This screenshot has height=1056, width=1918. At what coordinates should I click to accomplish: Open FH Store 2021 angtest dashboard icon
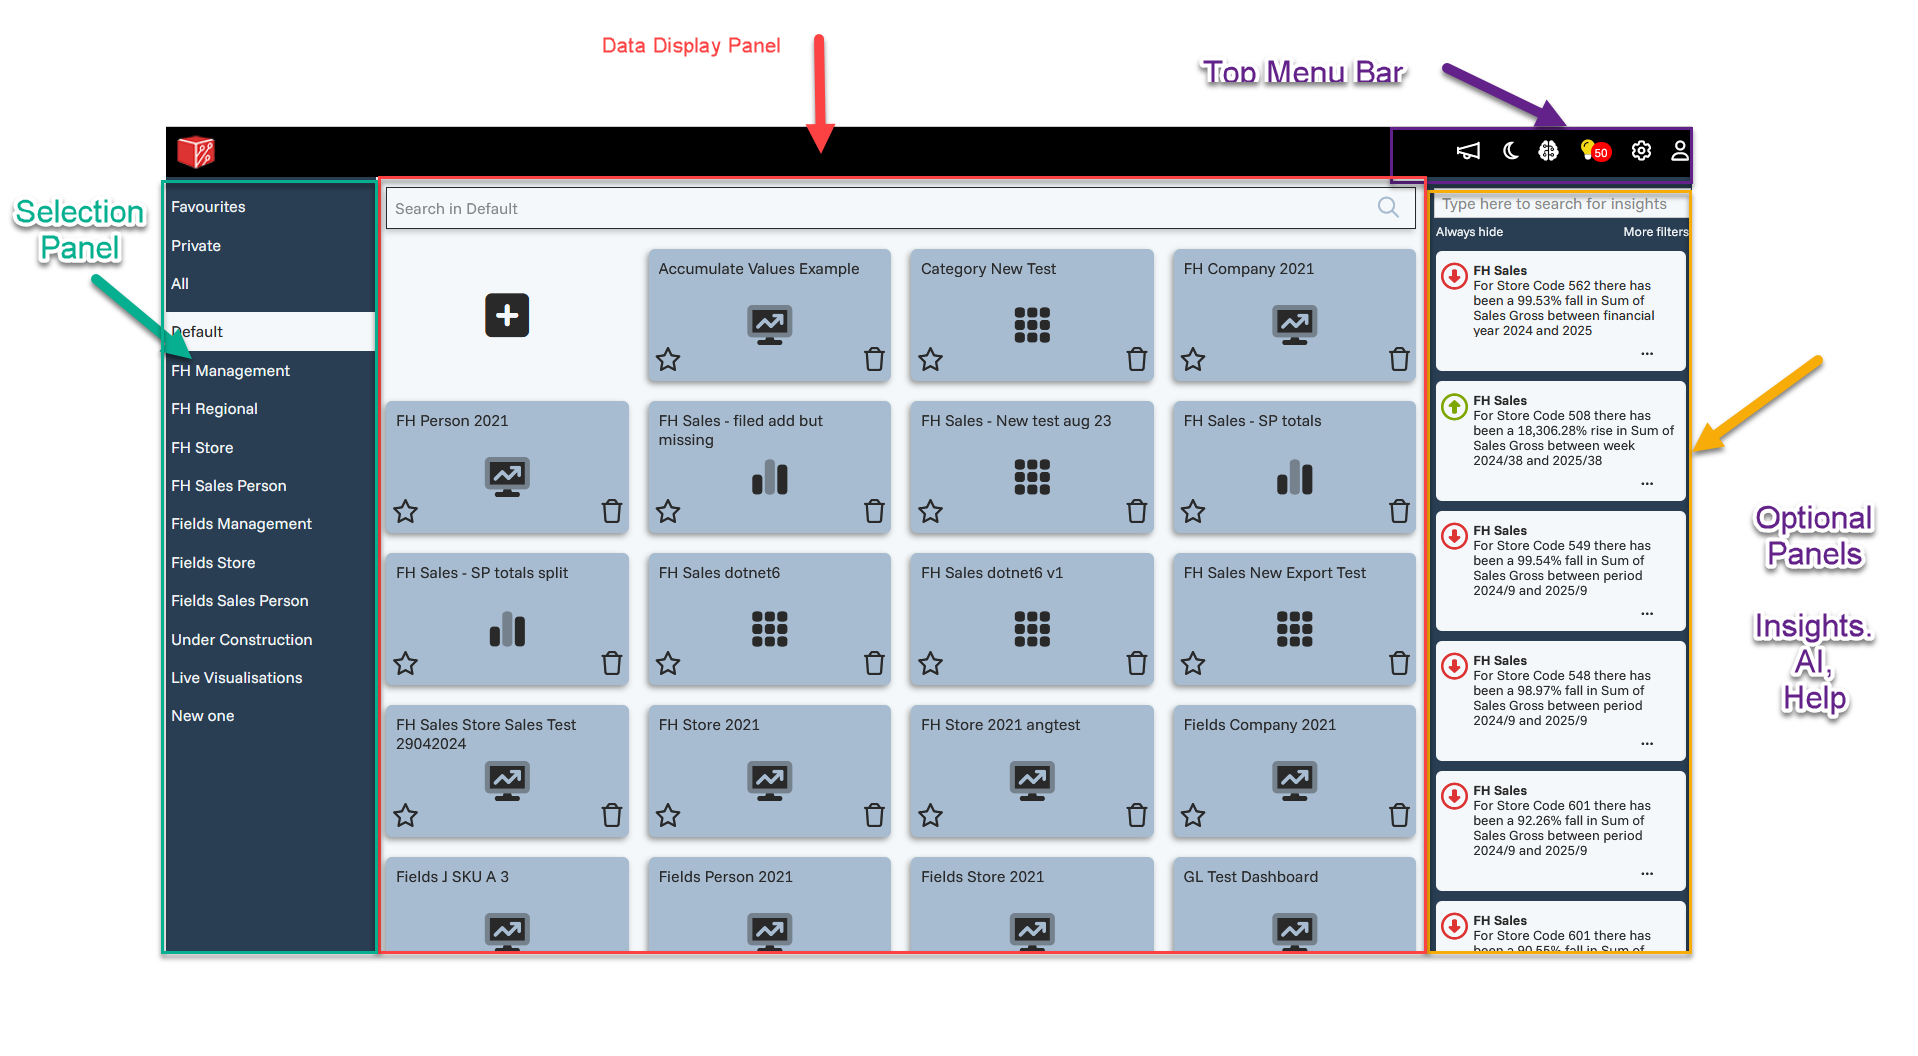coord(1032,781)
